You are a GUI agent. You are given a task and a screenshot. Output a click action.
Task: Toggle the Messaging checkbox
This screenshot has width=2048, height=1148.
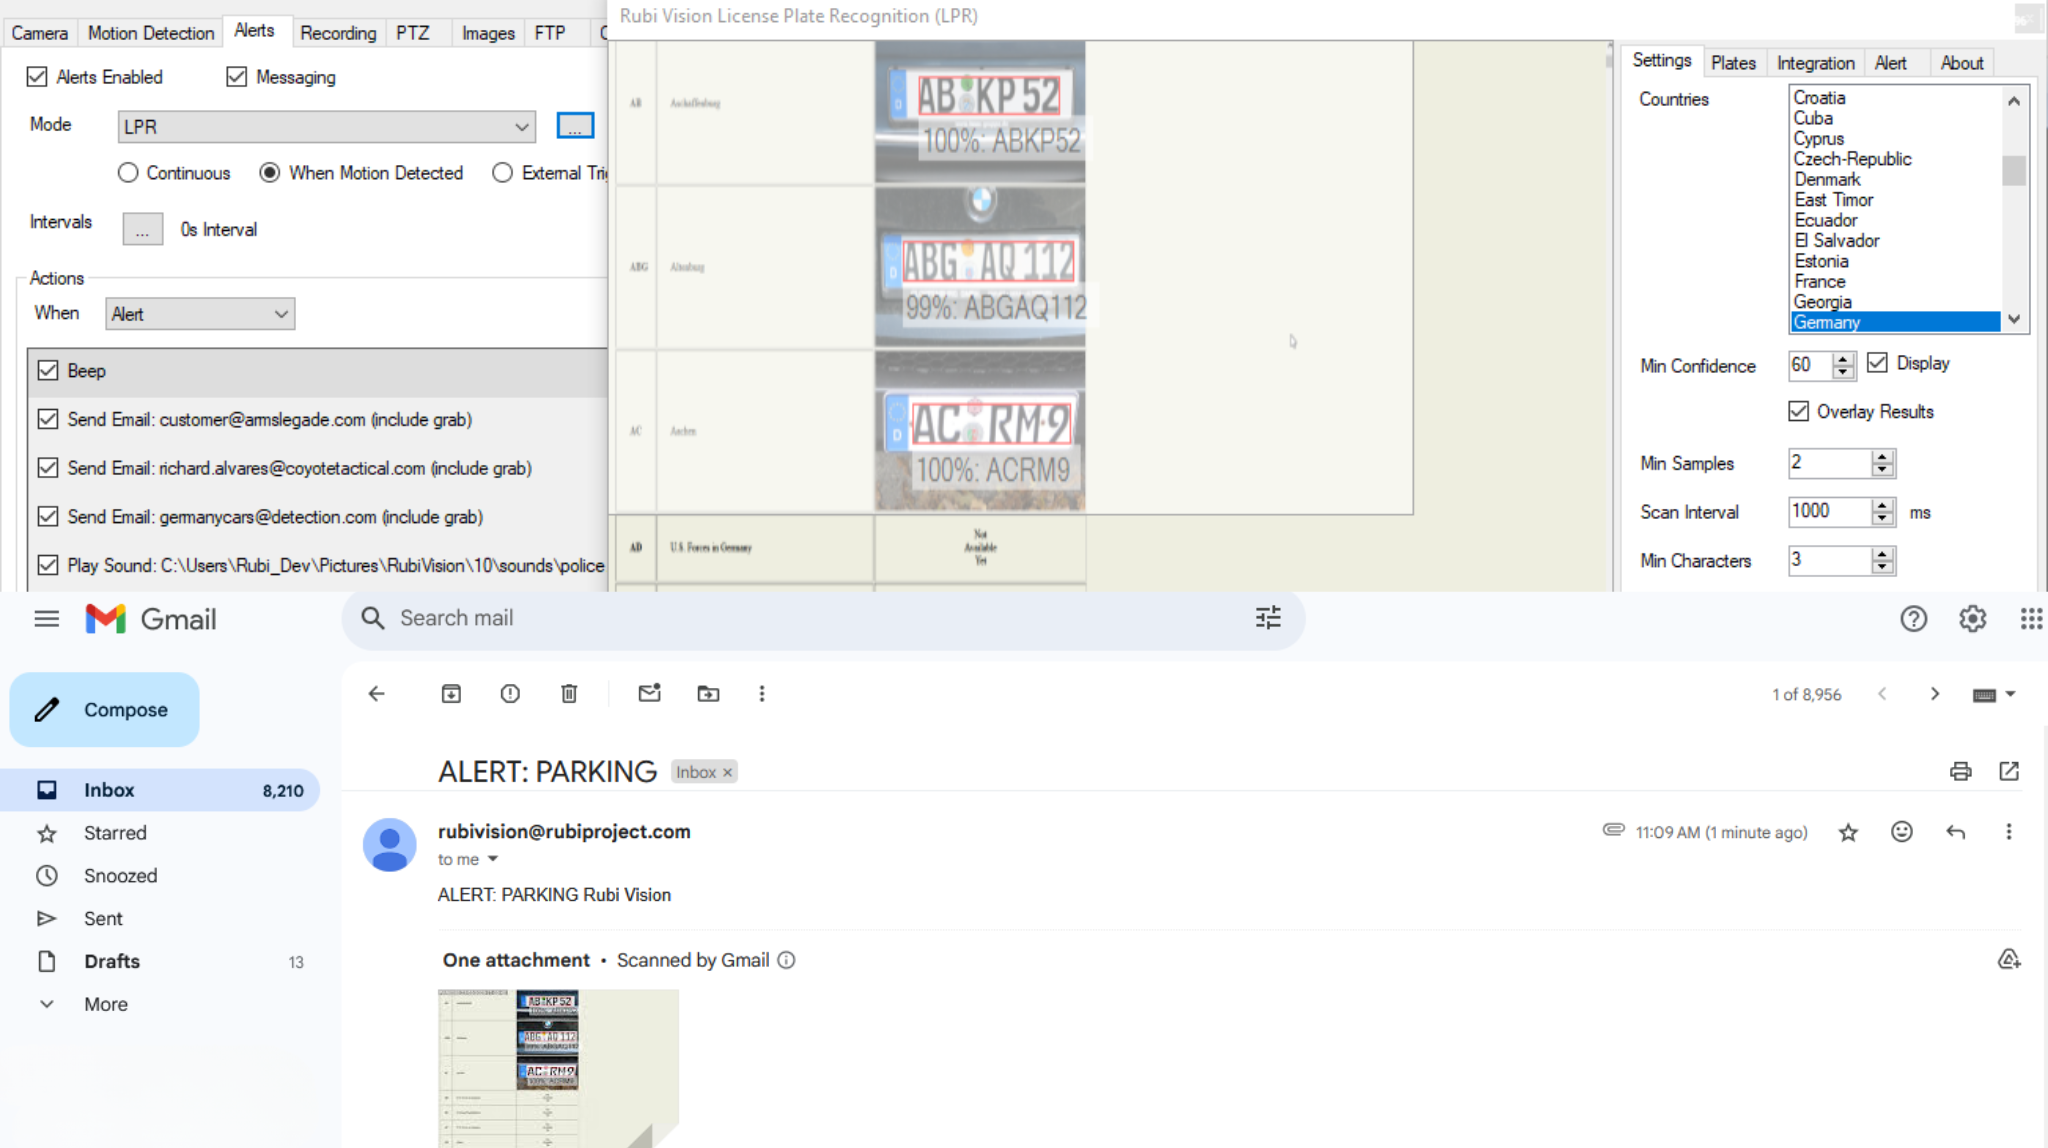pos(236,77)
